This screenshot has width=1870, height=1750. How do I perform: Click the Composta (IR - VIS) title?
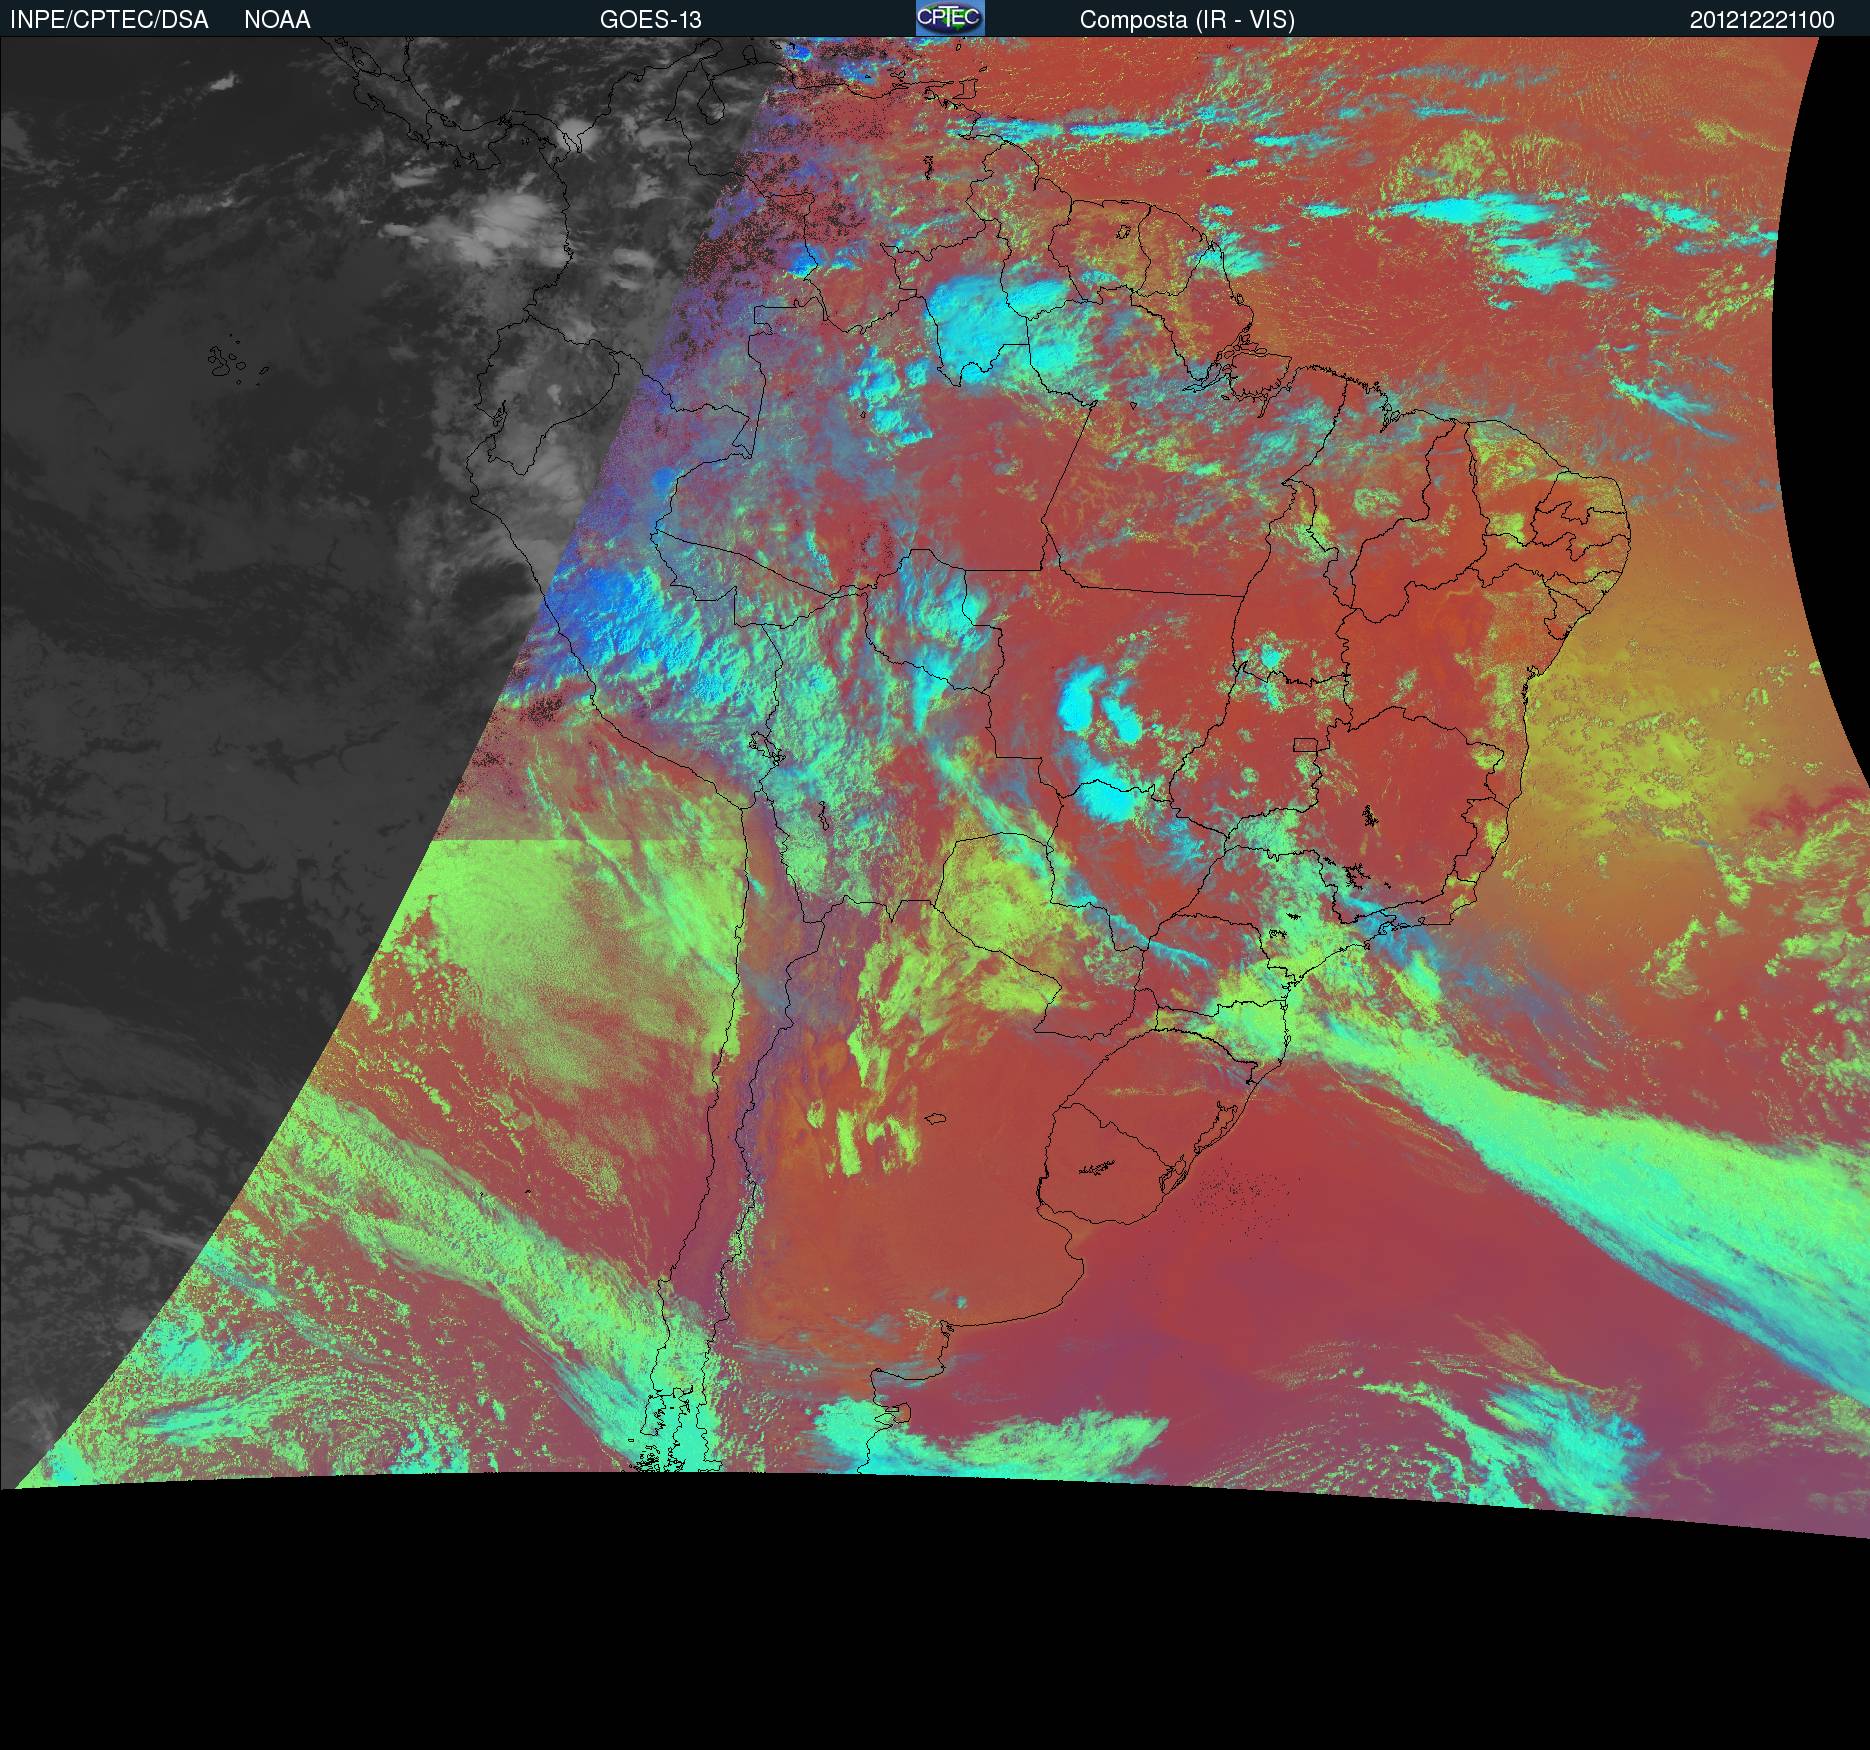coord(1187,20)
